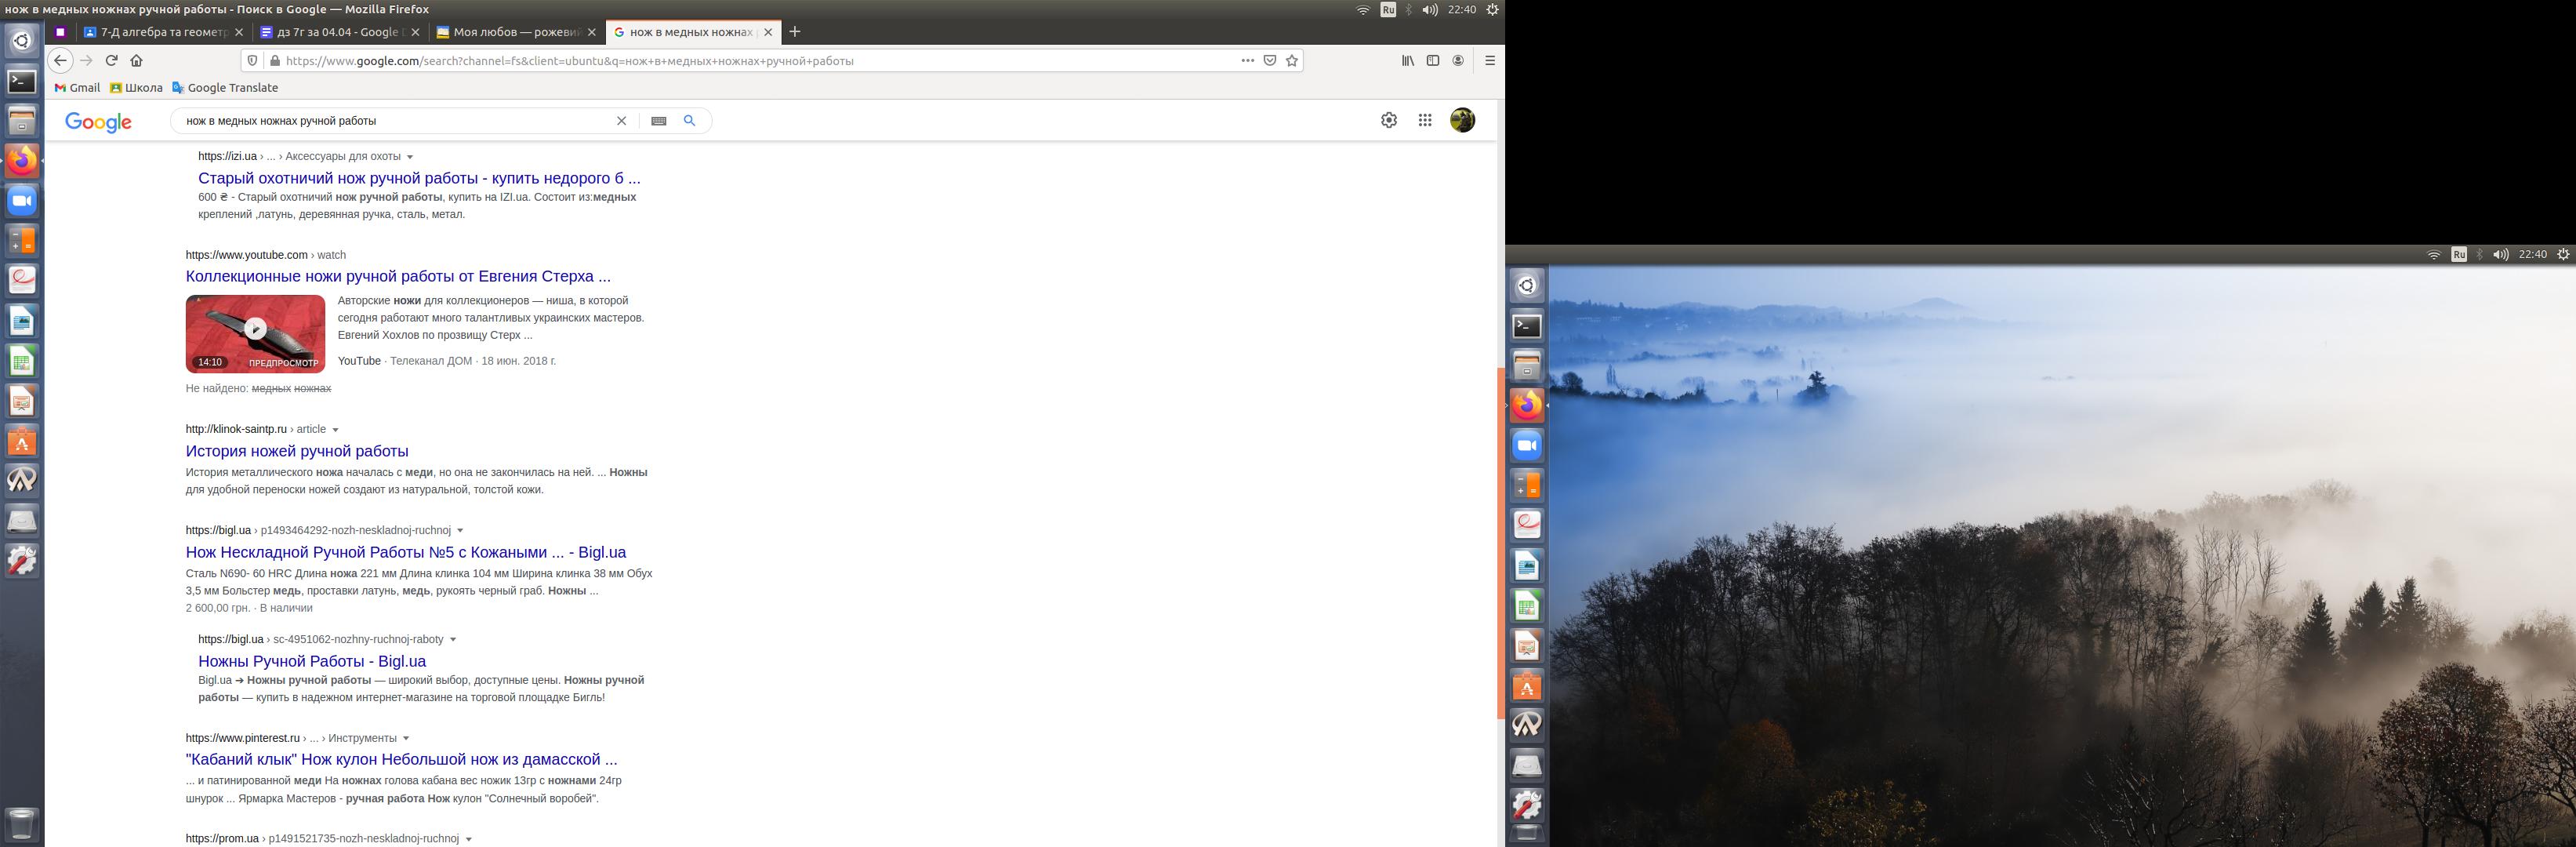Open the Ножны Ручной Работы - Bigl.ua link
The height and width of the screenshot is (847, 2576).
tap(312, 661)
